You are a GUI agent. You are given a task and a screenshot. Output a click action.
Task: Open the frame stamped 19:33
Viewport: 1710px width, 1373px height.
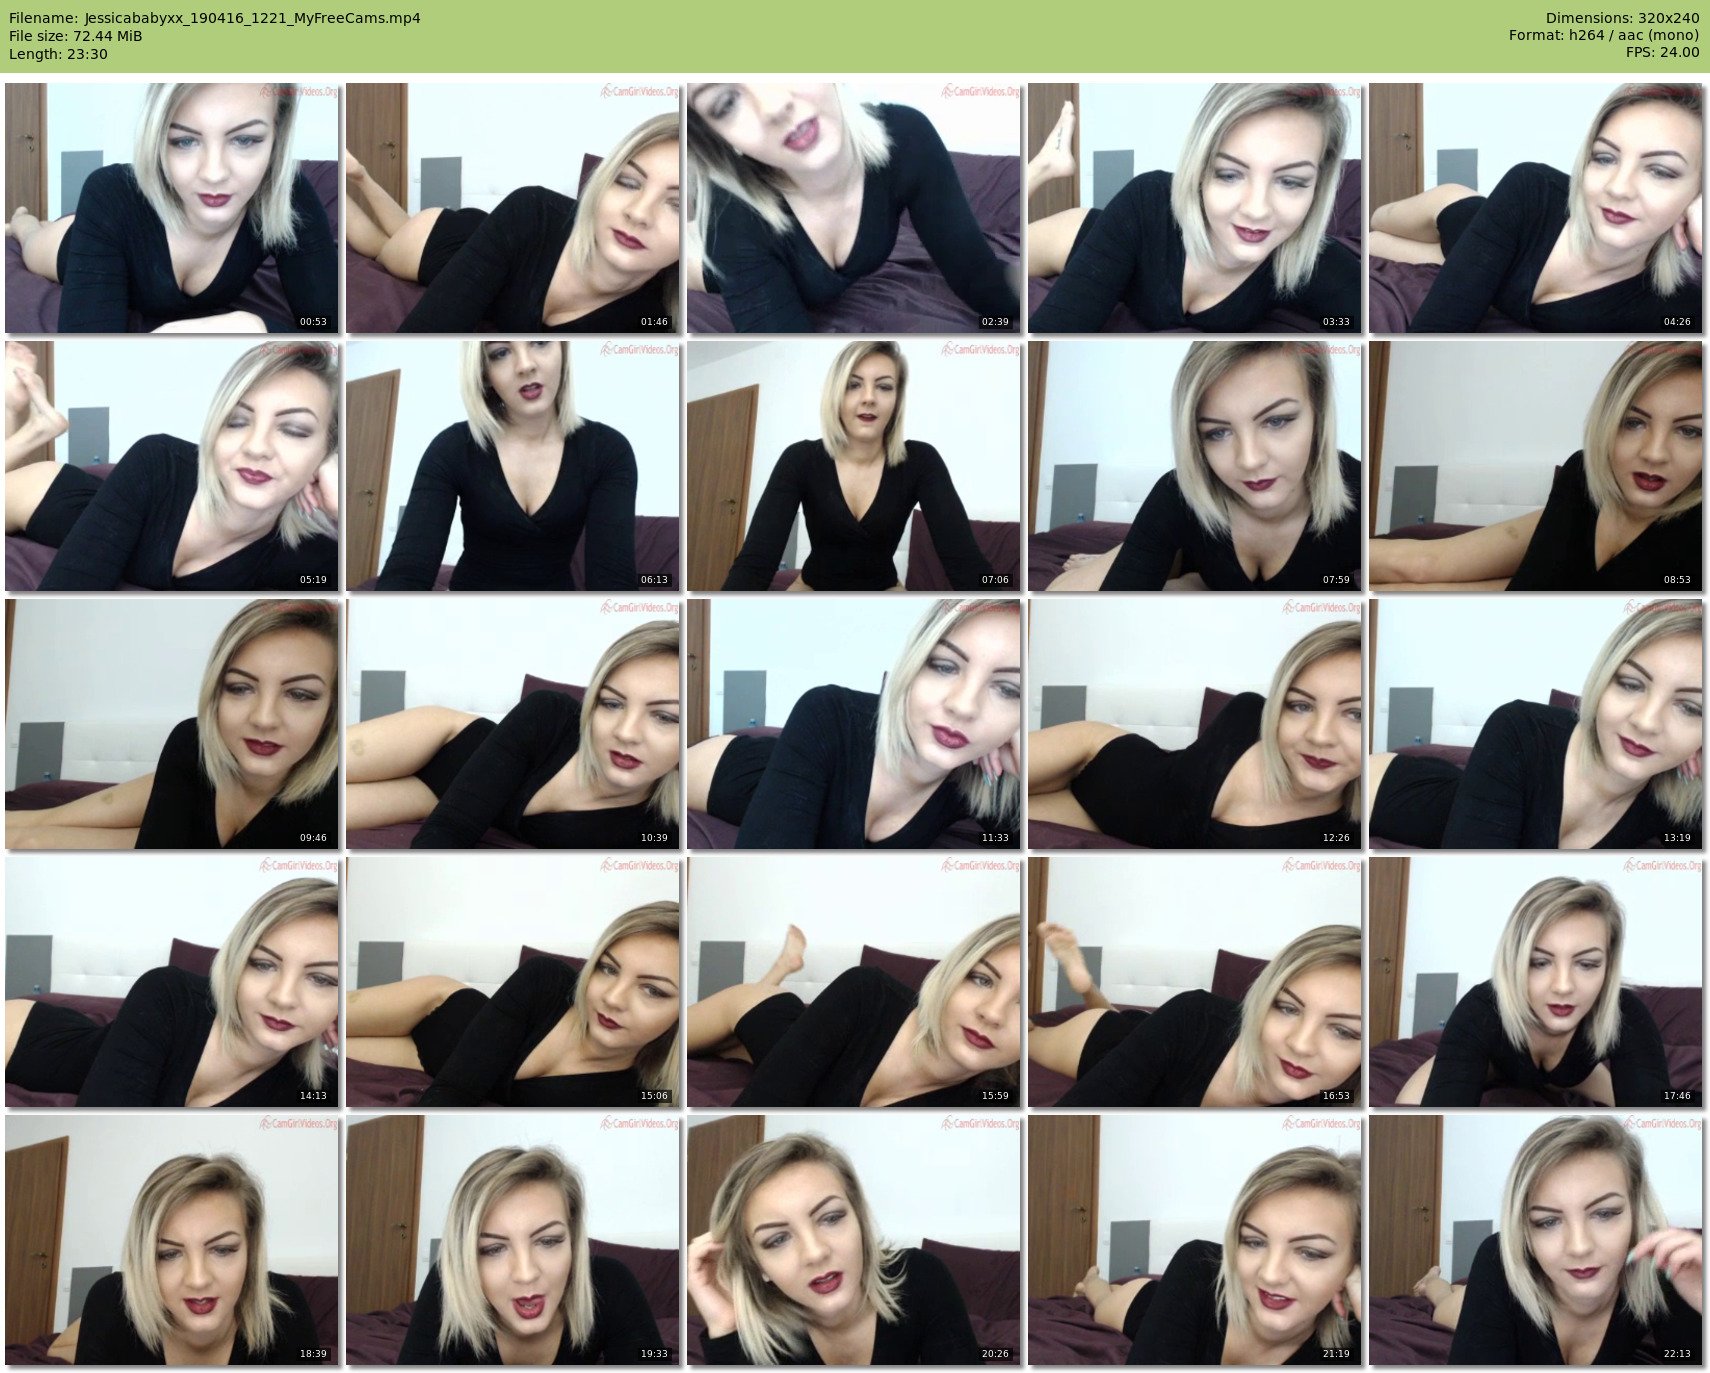coord(513,1240)
